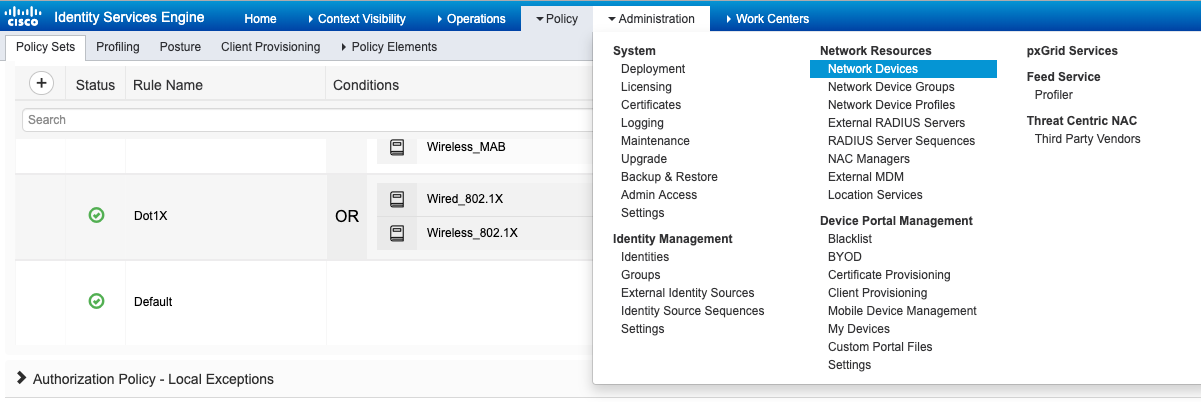Open Network Device Profiles
The width and height of the screenshot is (1201, 402).
click(891, 105)
